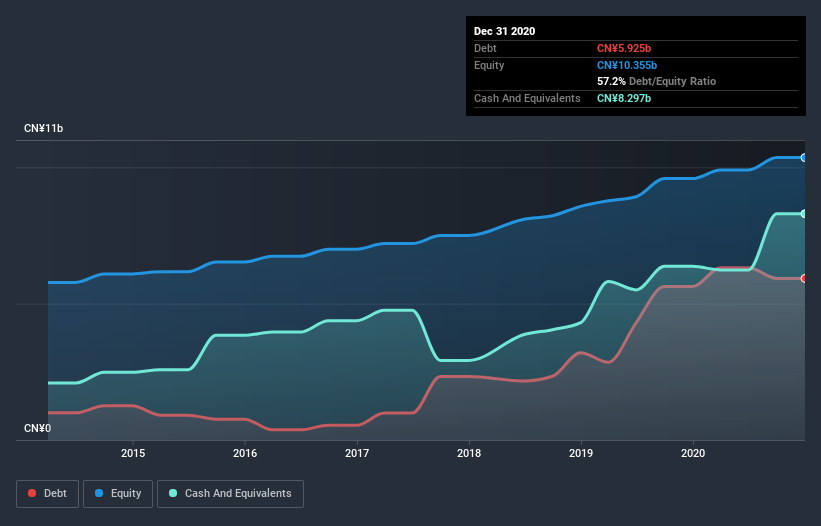821x526 pixels.
Task: Click the CN¥0 y-axis label
Action: (x=38, y=428)
